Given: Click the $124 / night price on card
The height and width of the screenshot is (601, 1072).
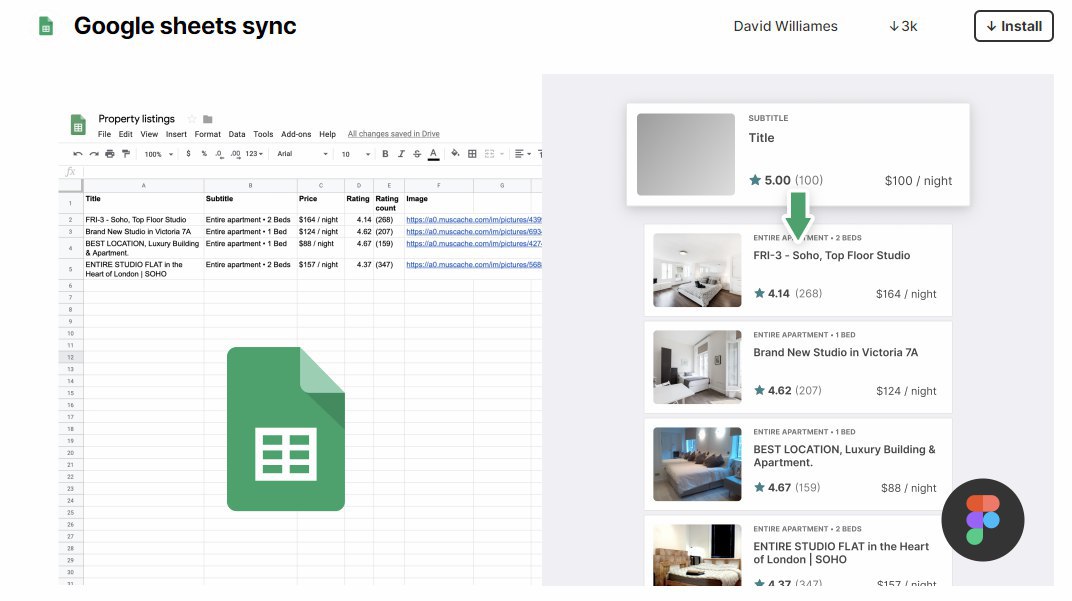Looking at the screenshot, I should [906, 391].
